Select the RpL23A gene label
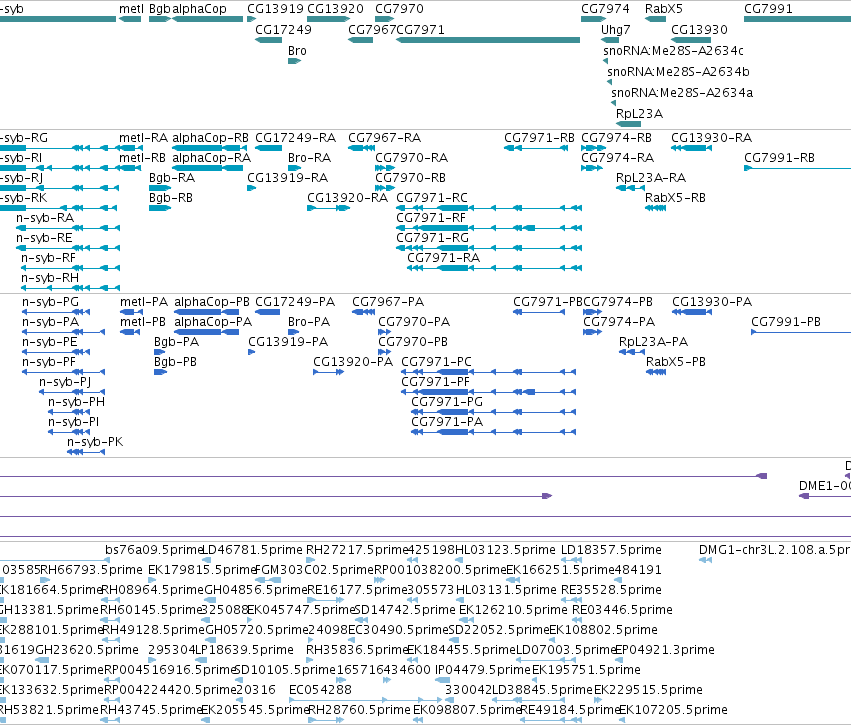 point(639,114)
